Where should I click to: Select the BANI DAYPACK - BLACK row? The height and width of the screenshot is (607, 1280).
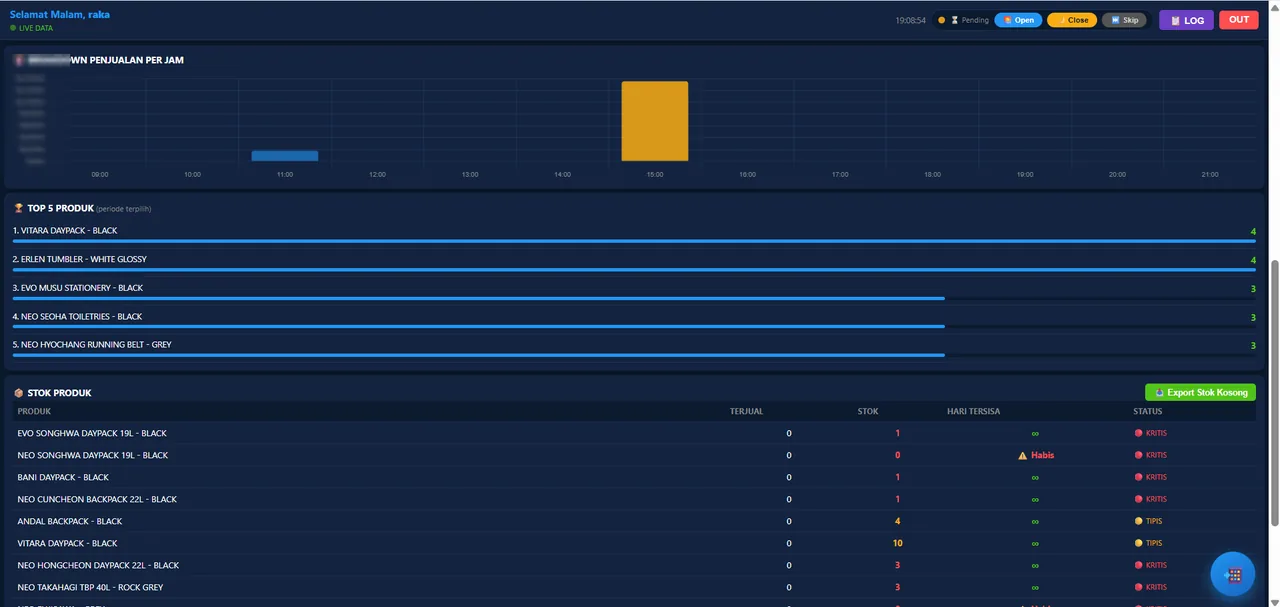point(634,477)
